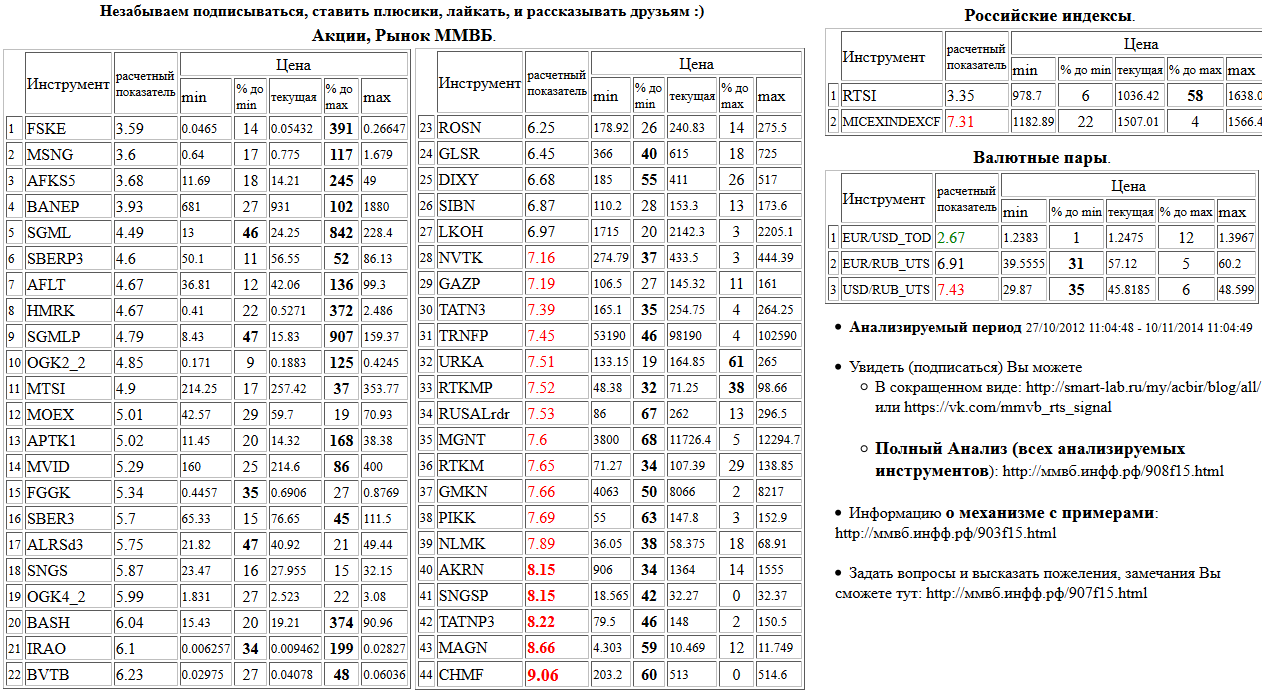Select the SBER3 ticker cell
Viewport: 1262px width, 694px height.
point(51,519)
